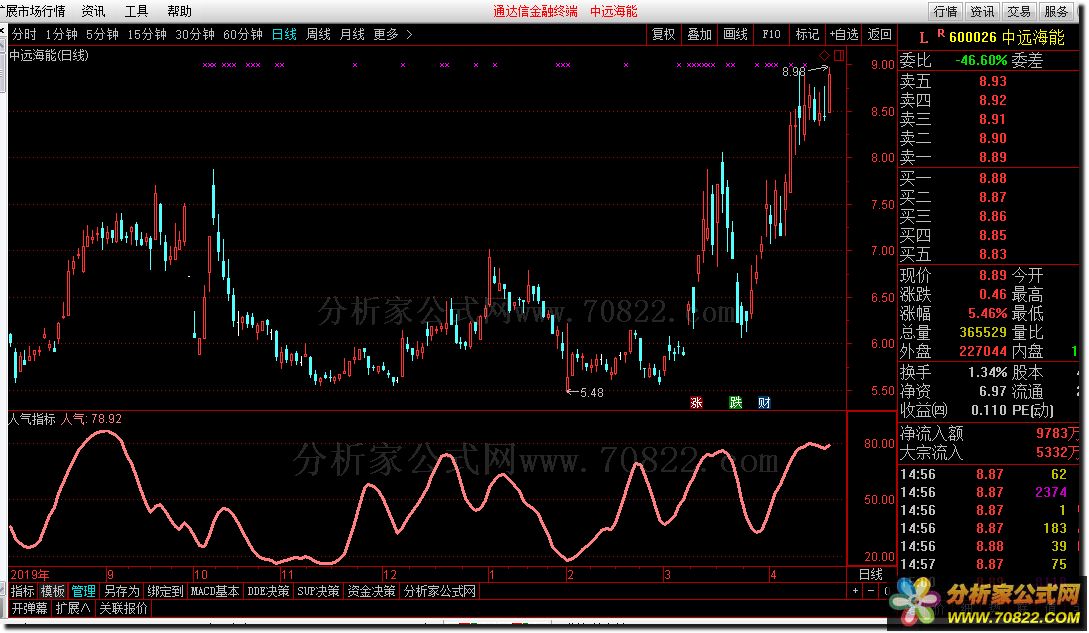Open F10 company info

click(x=771, y=34)
